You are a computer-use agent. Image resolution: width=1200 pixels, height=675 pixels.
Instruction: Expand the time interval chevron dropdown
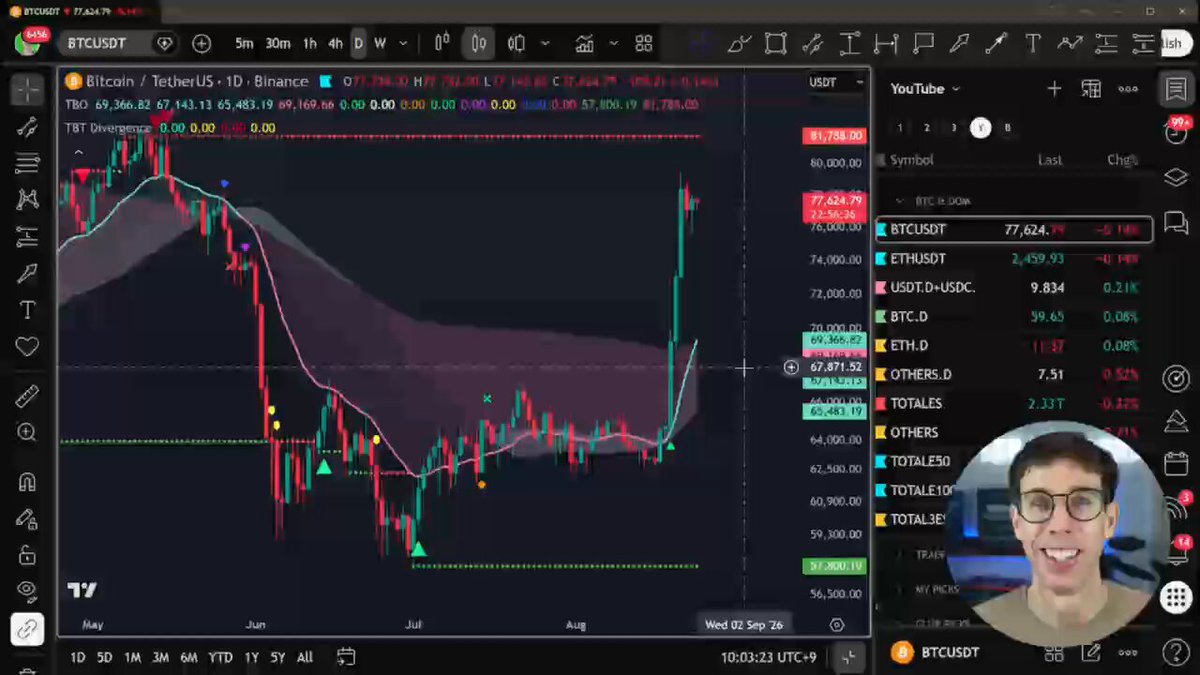[403, 44]
